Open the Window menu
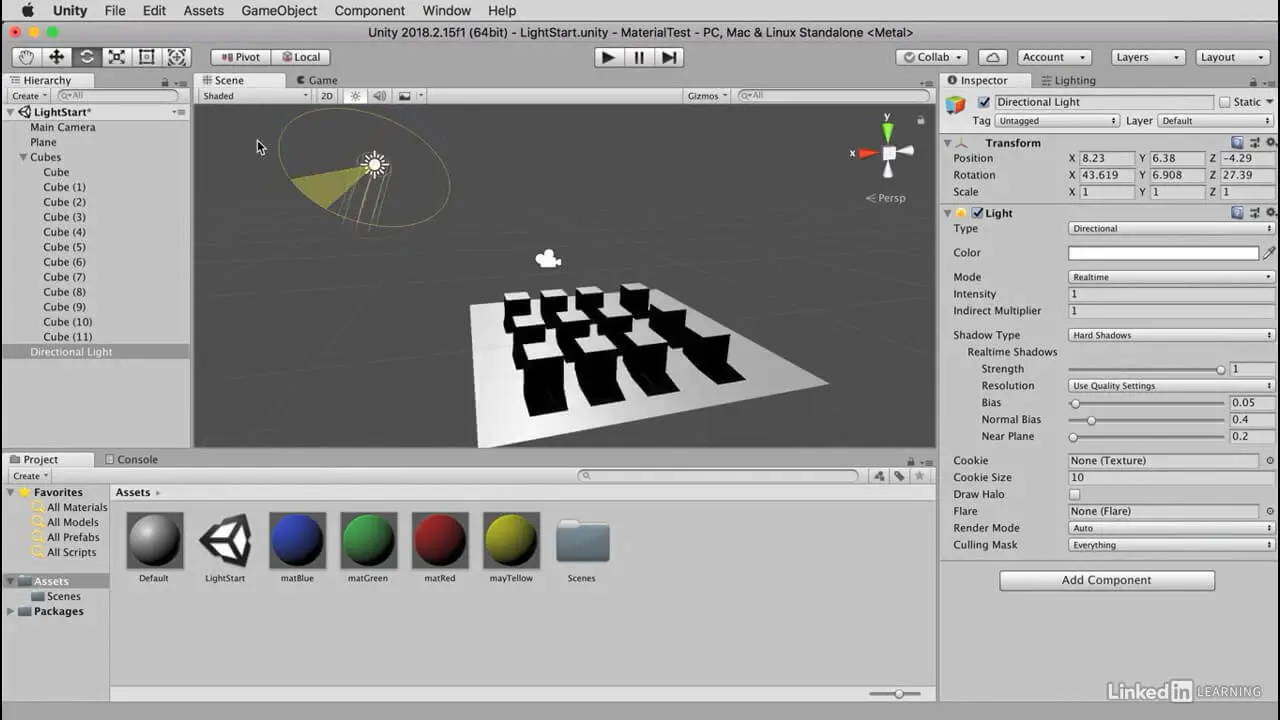The image size is (1280, 720). pyautogui.click(x=447, y=11)
